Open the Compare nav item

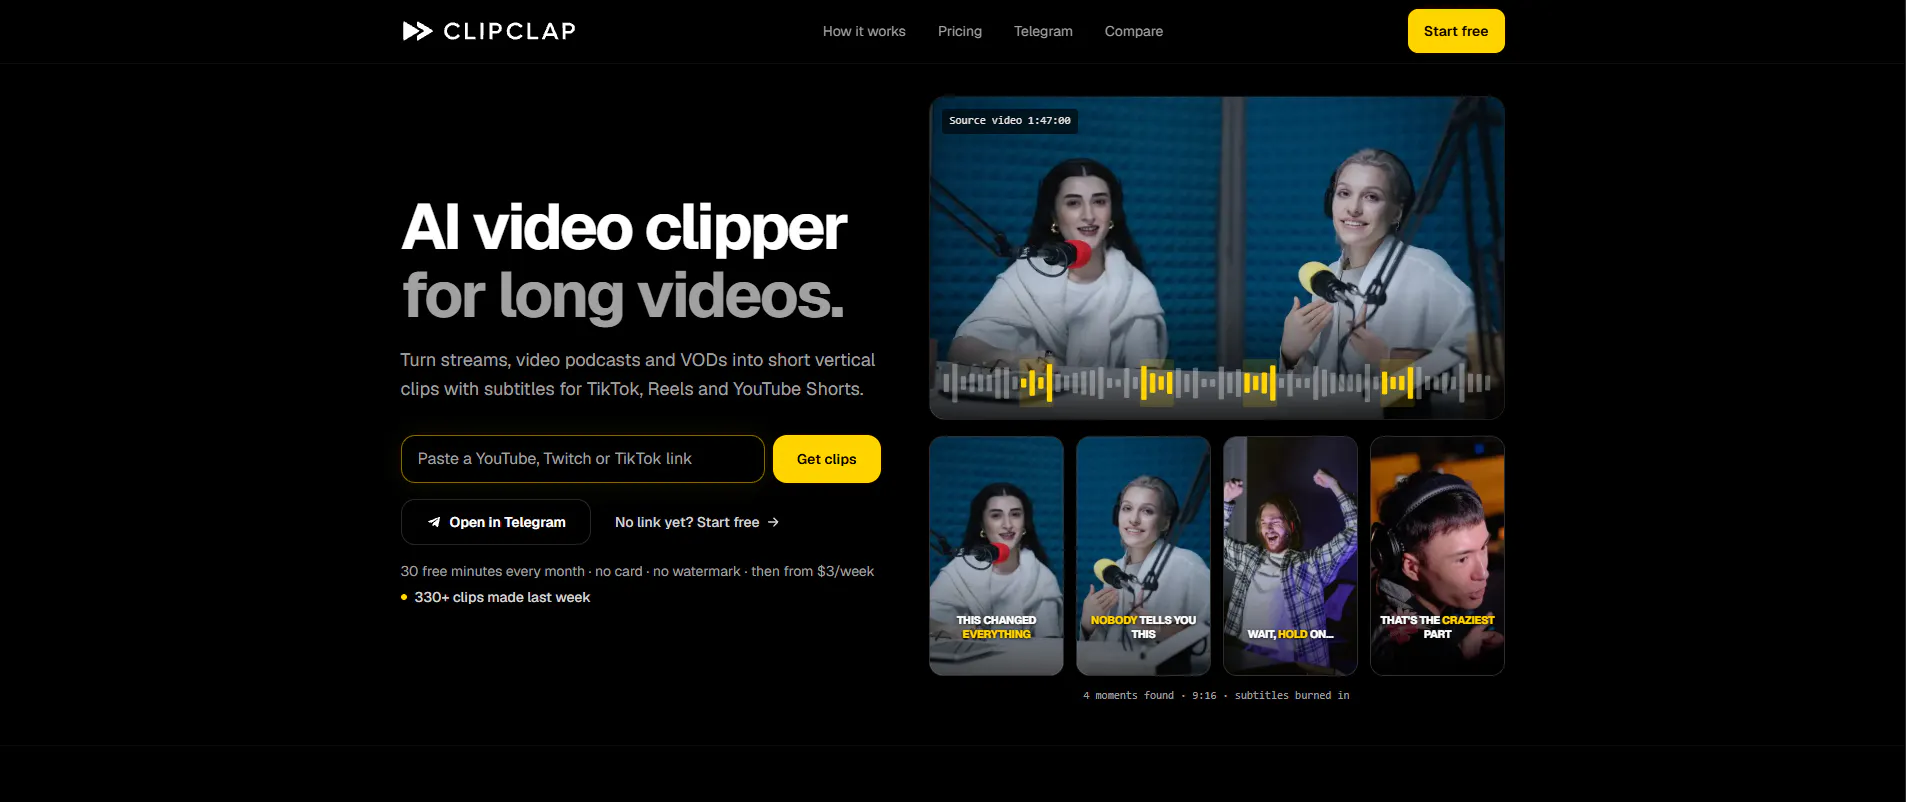1134,31
